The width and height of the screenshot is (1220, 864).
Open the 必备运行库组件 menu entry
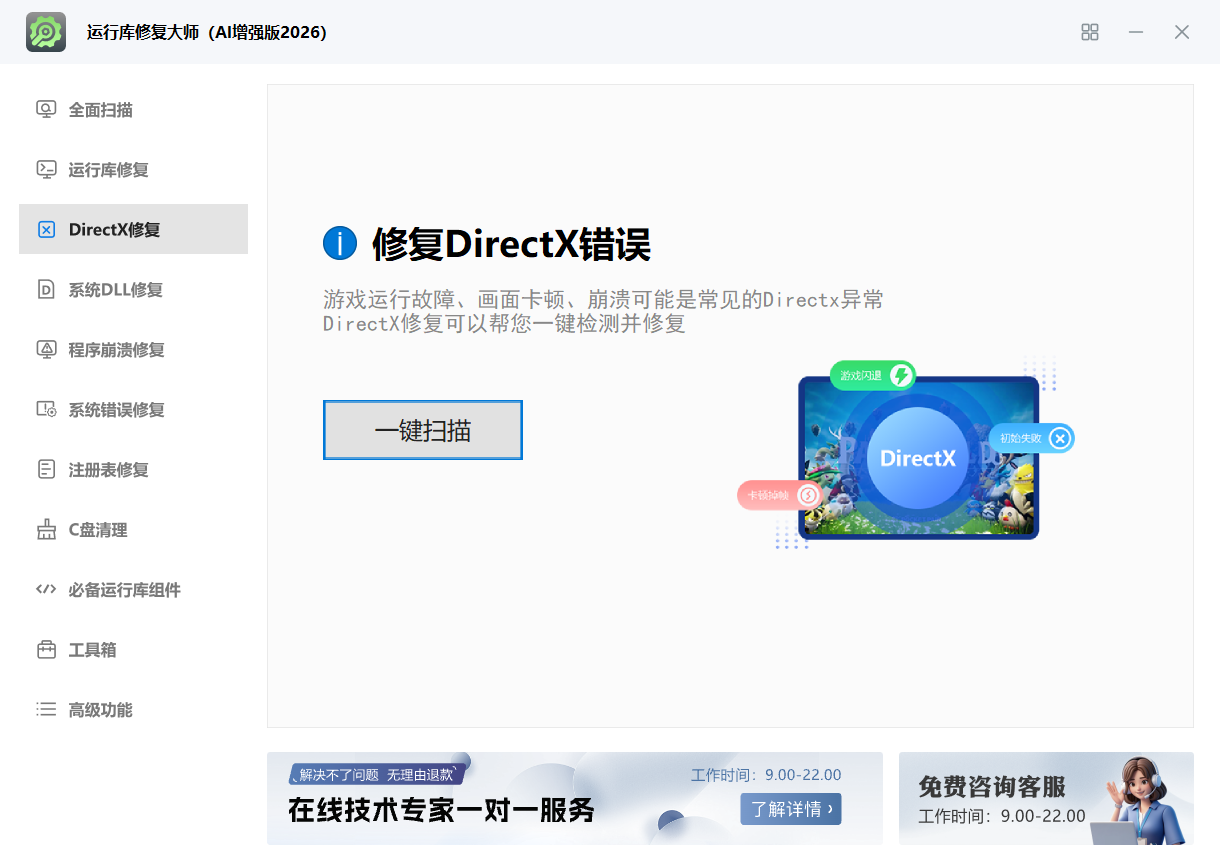point(124,590)
